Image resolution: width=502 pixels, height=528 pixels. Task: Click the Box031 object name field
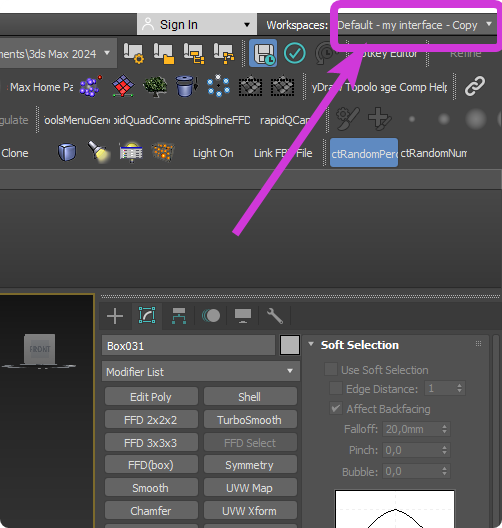(x=188, y=345)
